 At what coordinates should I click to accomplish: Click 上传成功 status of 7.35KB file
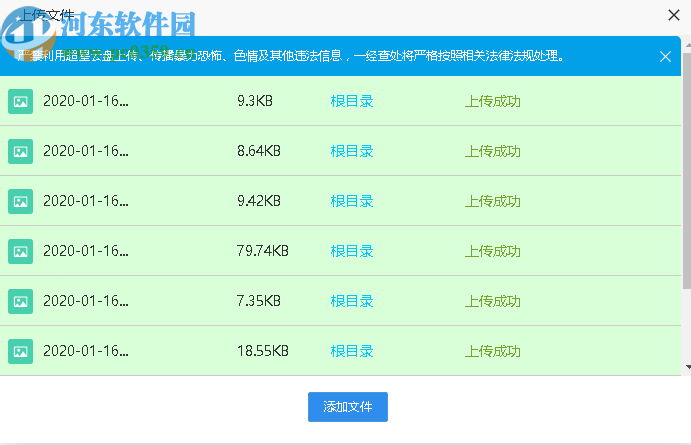pyautogui.click(x=493, y=301)
